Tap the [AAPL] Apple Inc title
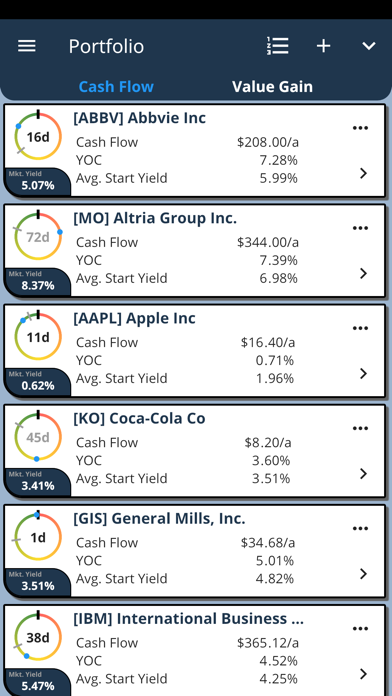This screenshot has width=392, height=696. coord(134,318)
